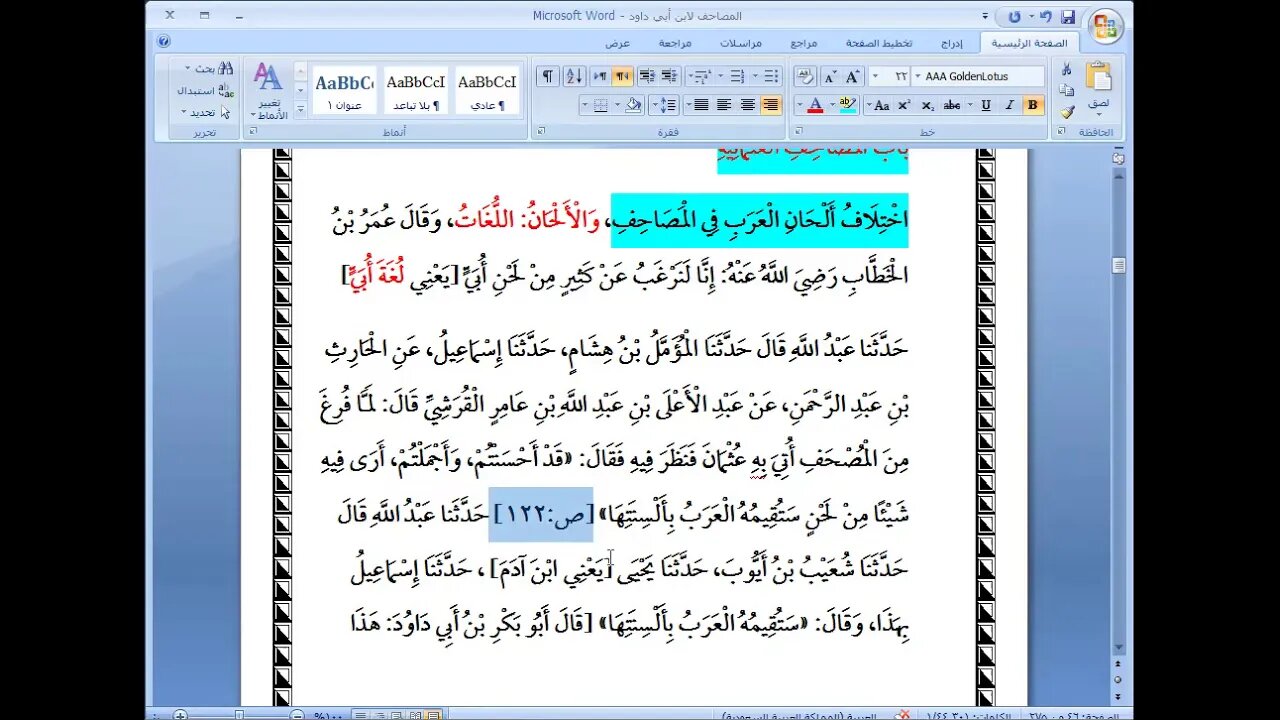
Task: Apply the Normal style (عادي)
Action: tap(487, 91)
